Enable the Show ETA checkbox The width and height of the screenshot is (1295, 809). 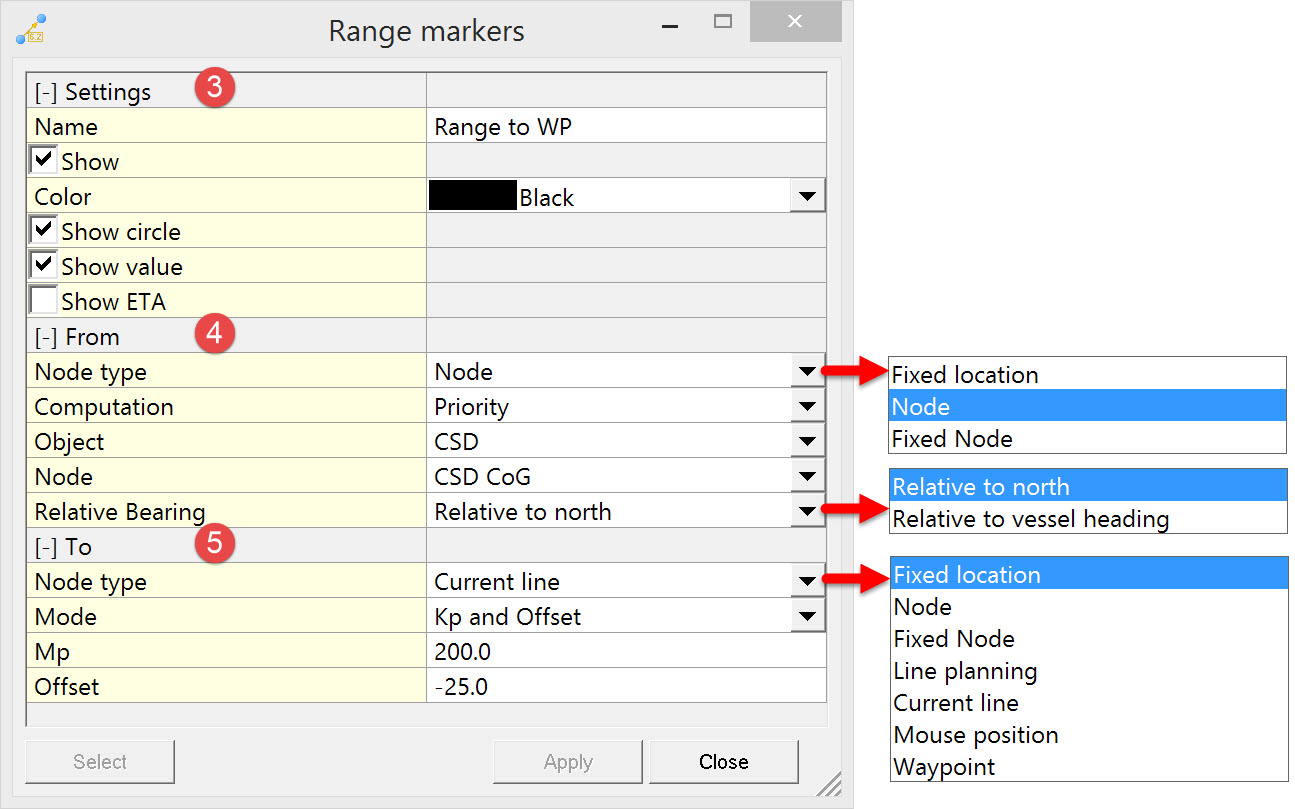pyautogui.click(x=44, y=301)
